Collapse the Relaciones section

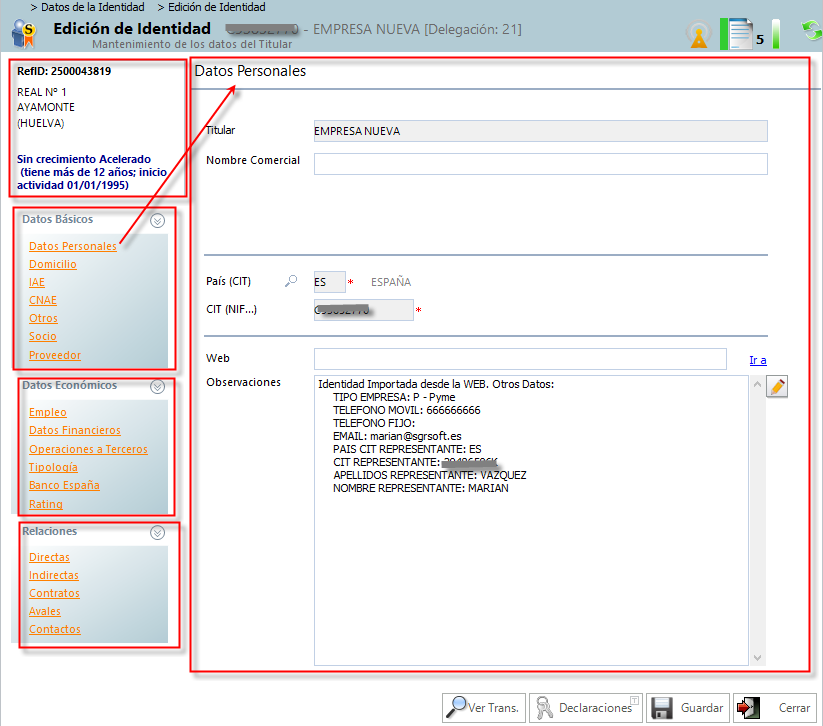157,533
